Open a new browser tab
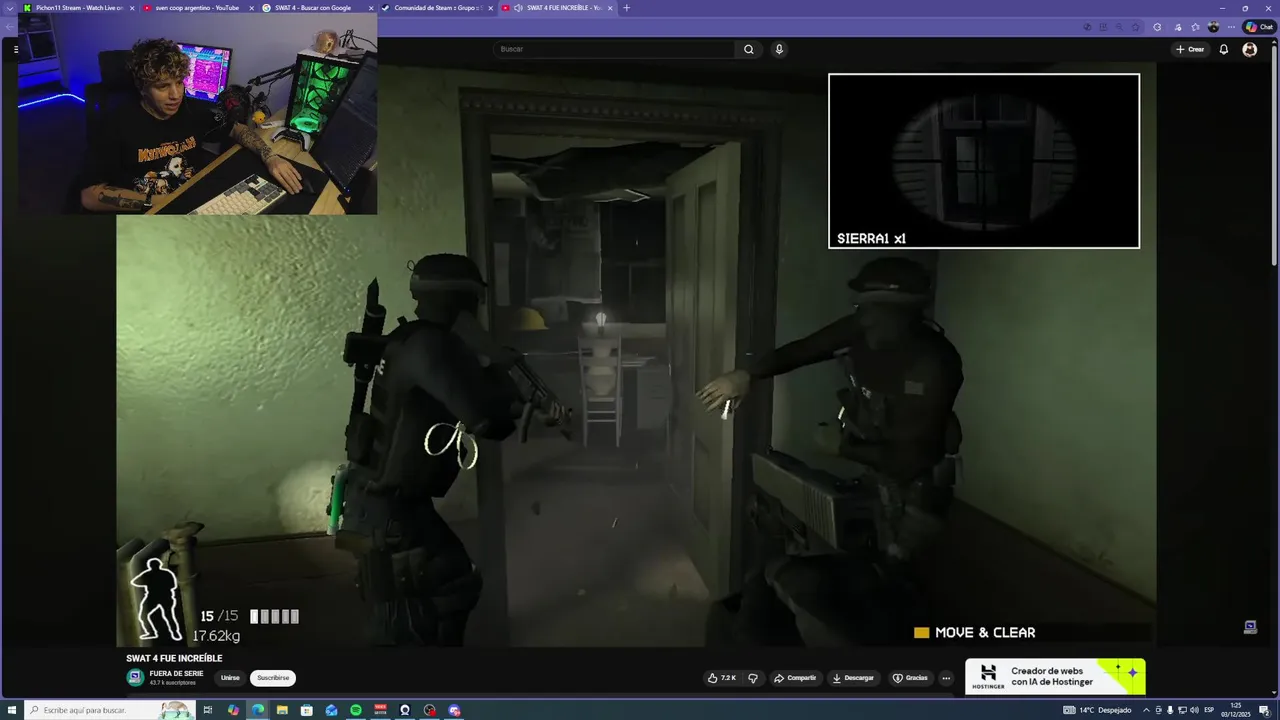 pos(627,8)
